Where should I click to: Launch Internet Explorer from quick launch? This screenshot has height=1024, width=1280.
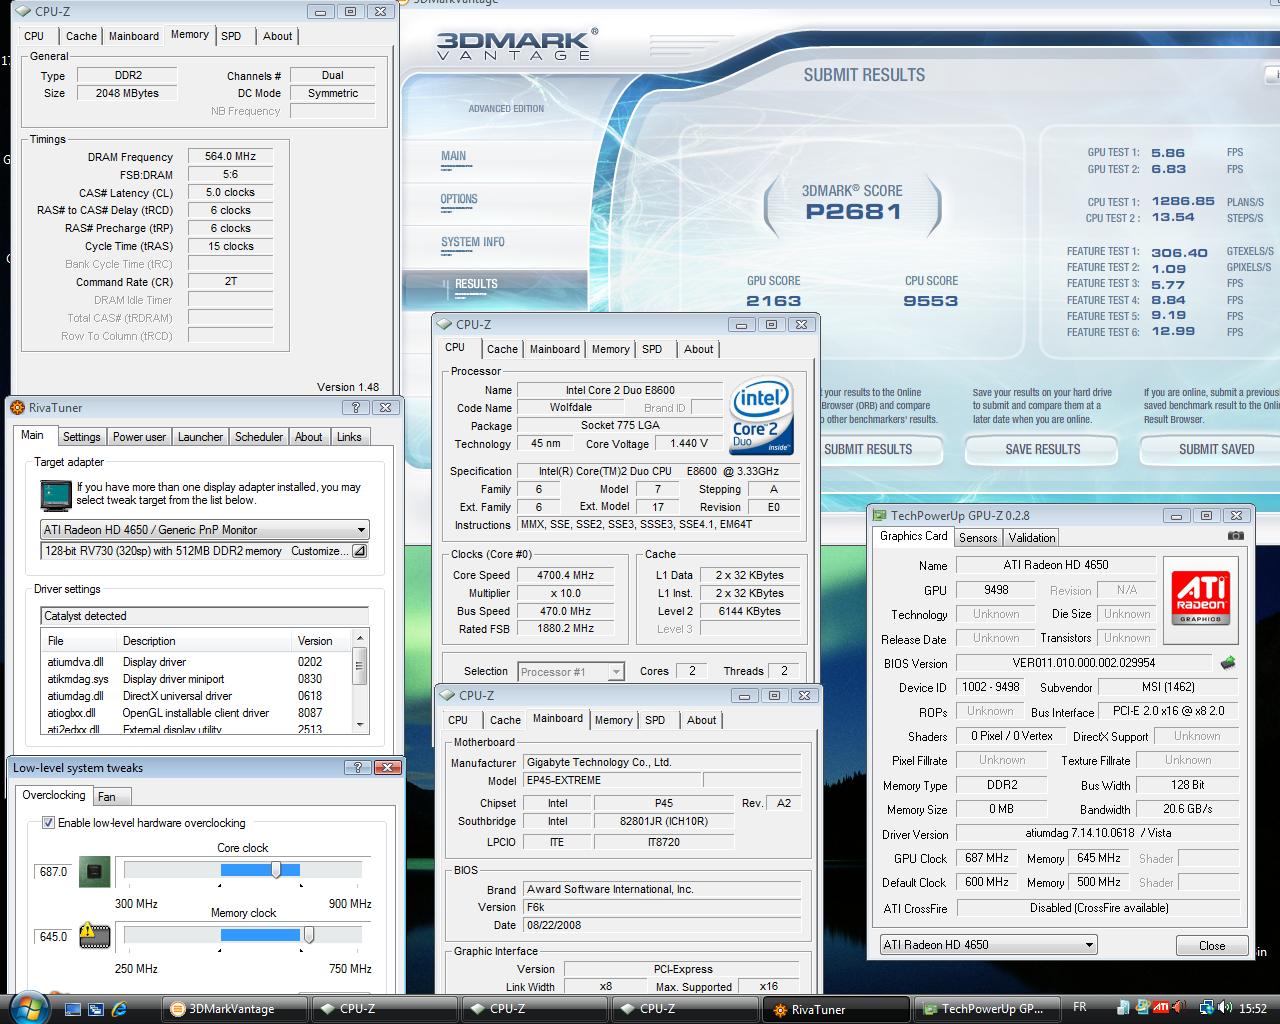(120, 1008)
